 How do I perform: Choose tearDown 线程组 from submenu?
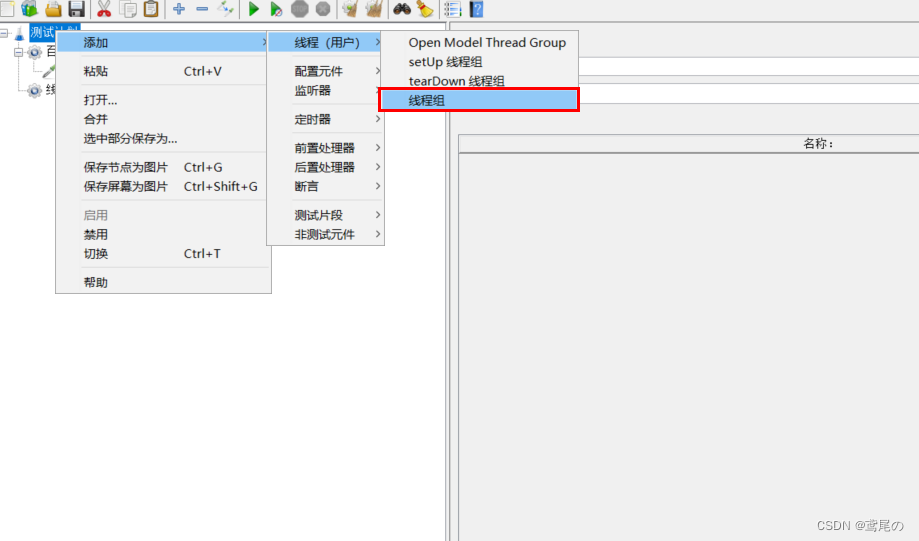[x=479, y=81]
